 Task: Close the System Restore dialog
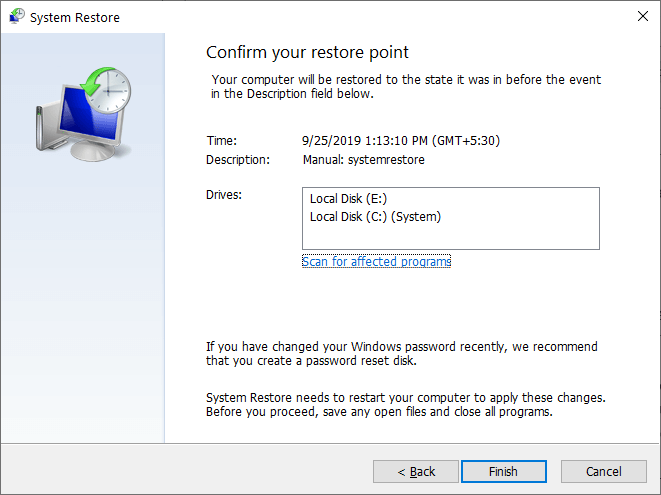640,16
